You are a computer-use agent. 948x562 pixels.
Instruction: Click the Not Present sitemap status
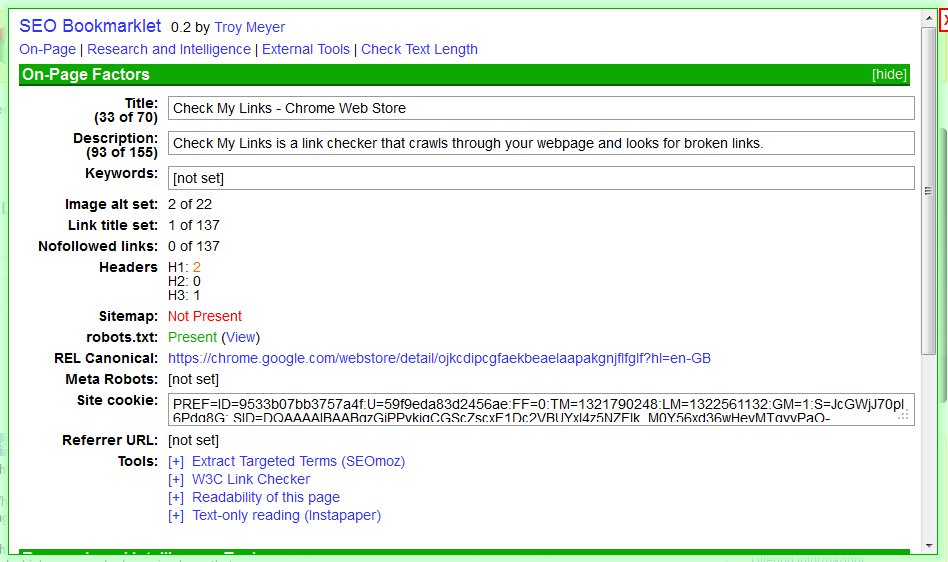pos(205,316)
